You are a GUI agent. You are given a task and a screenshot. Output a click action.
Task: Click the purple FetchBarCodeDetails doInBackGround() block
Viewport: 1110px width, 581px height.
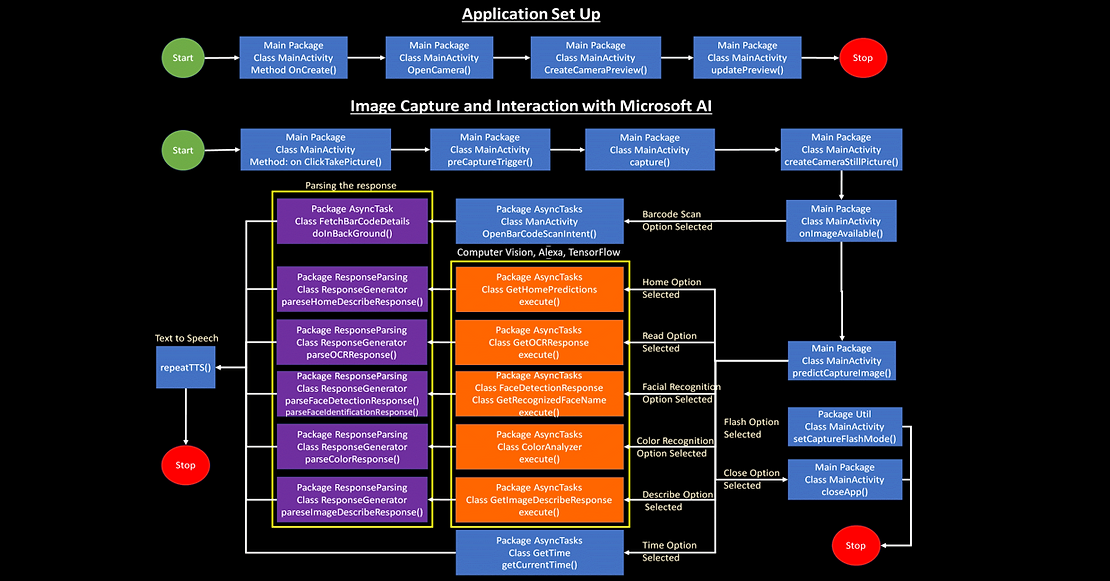pos(351,221)
